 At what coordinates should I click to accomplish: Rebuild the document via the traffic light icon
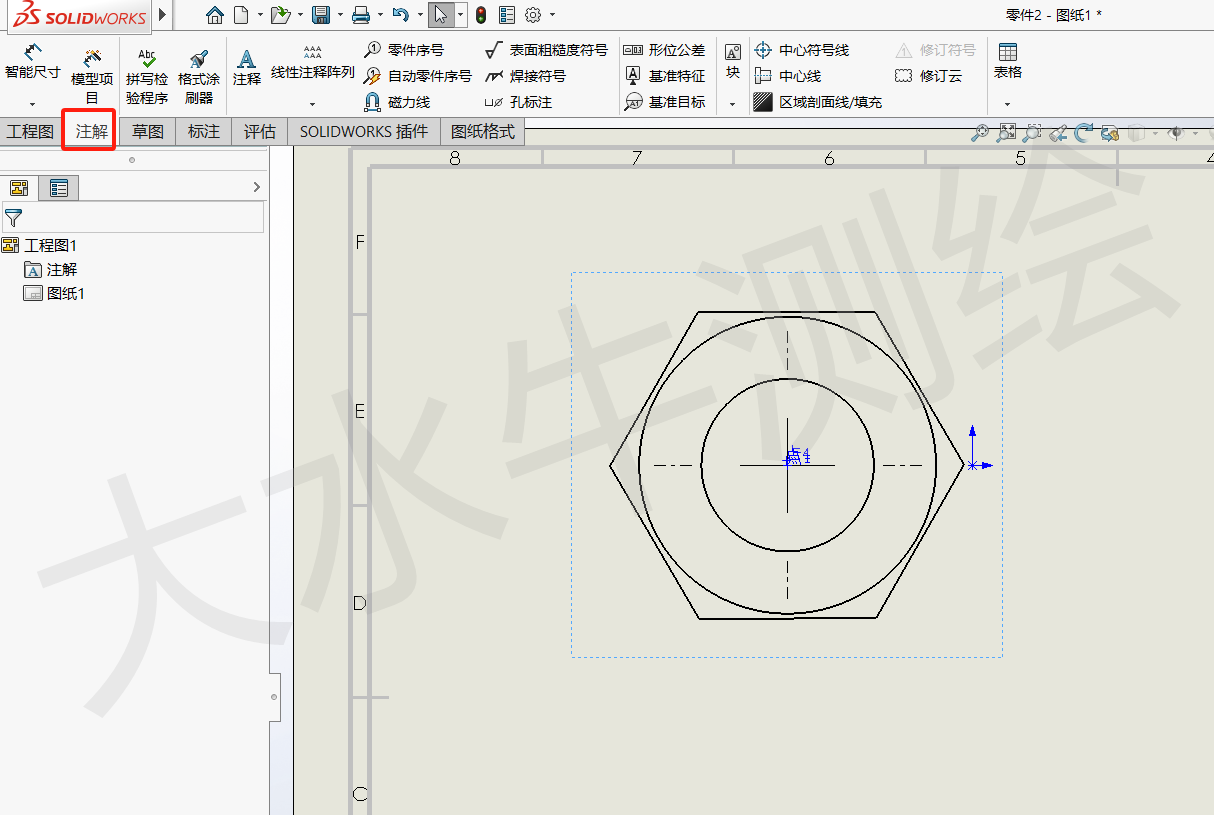(x=481, y=15)
